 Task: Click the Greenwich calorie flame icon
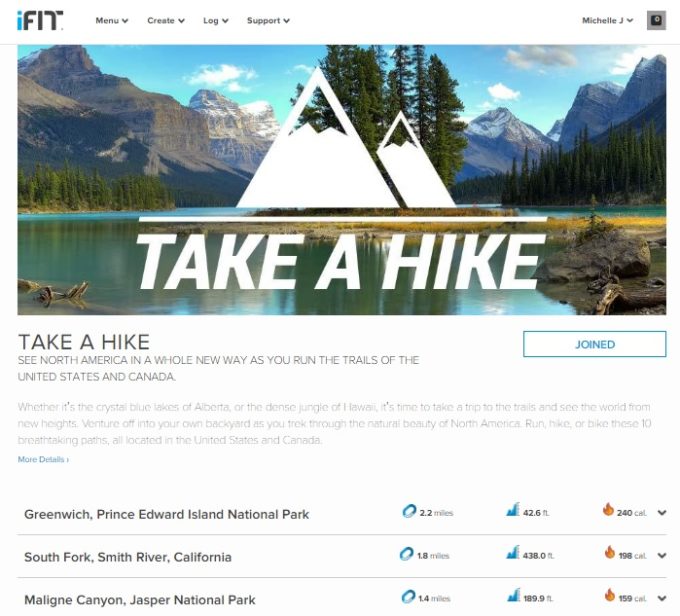click(x=608, y=509)
